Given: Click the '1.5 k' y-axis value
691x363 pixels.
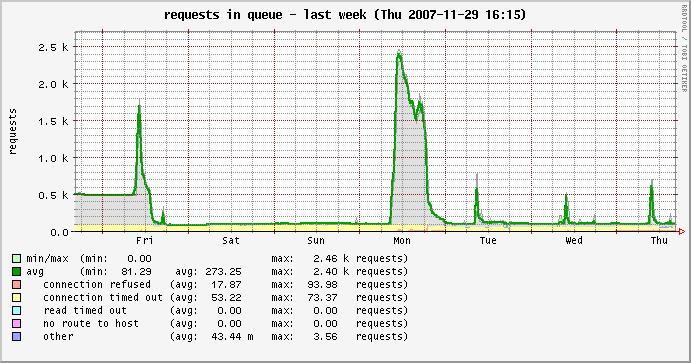Looking at the screenshot, I should pyautogui.click(x=53, y=121).
